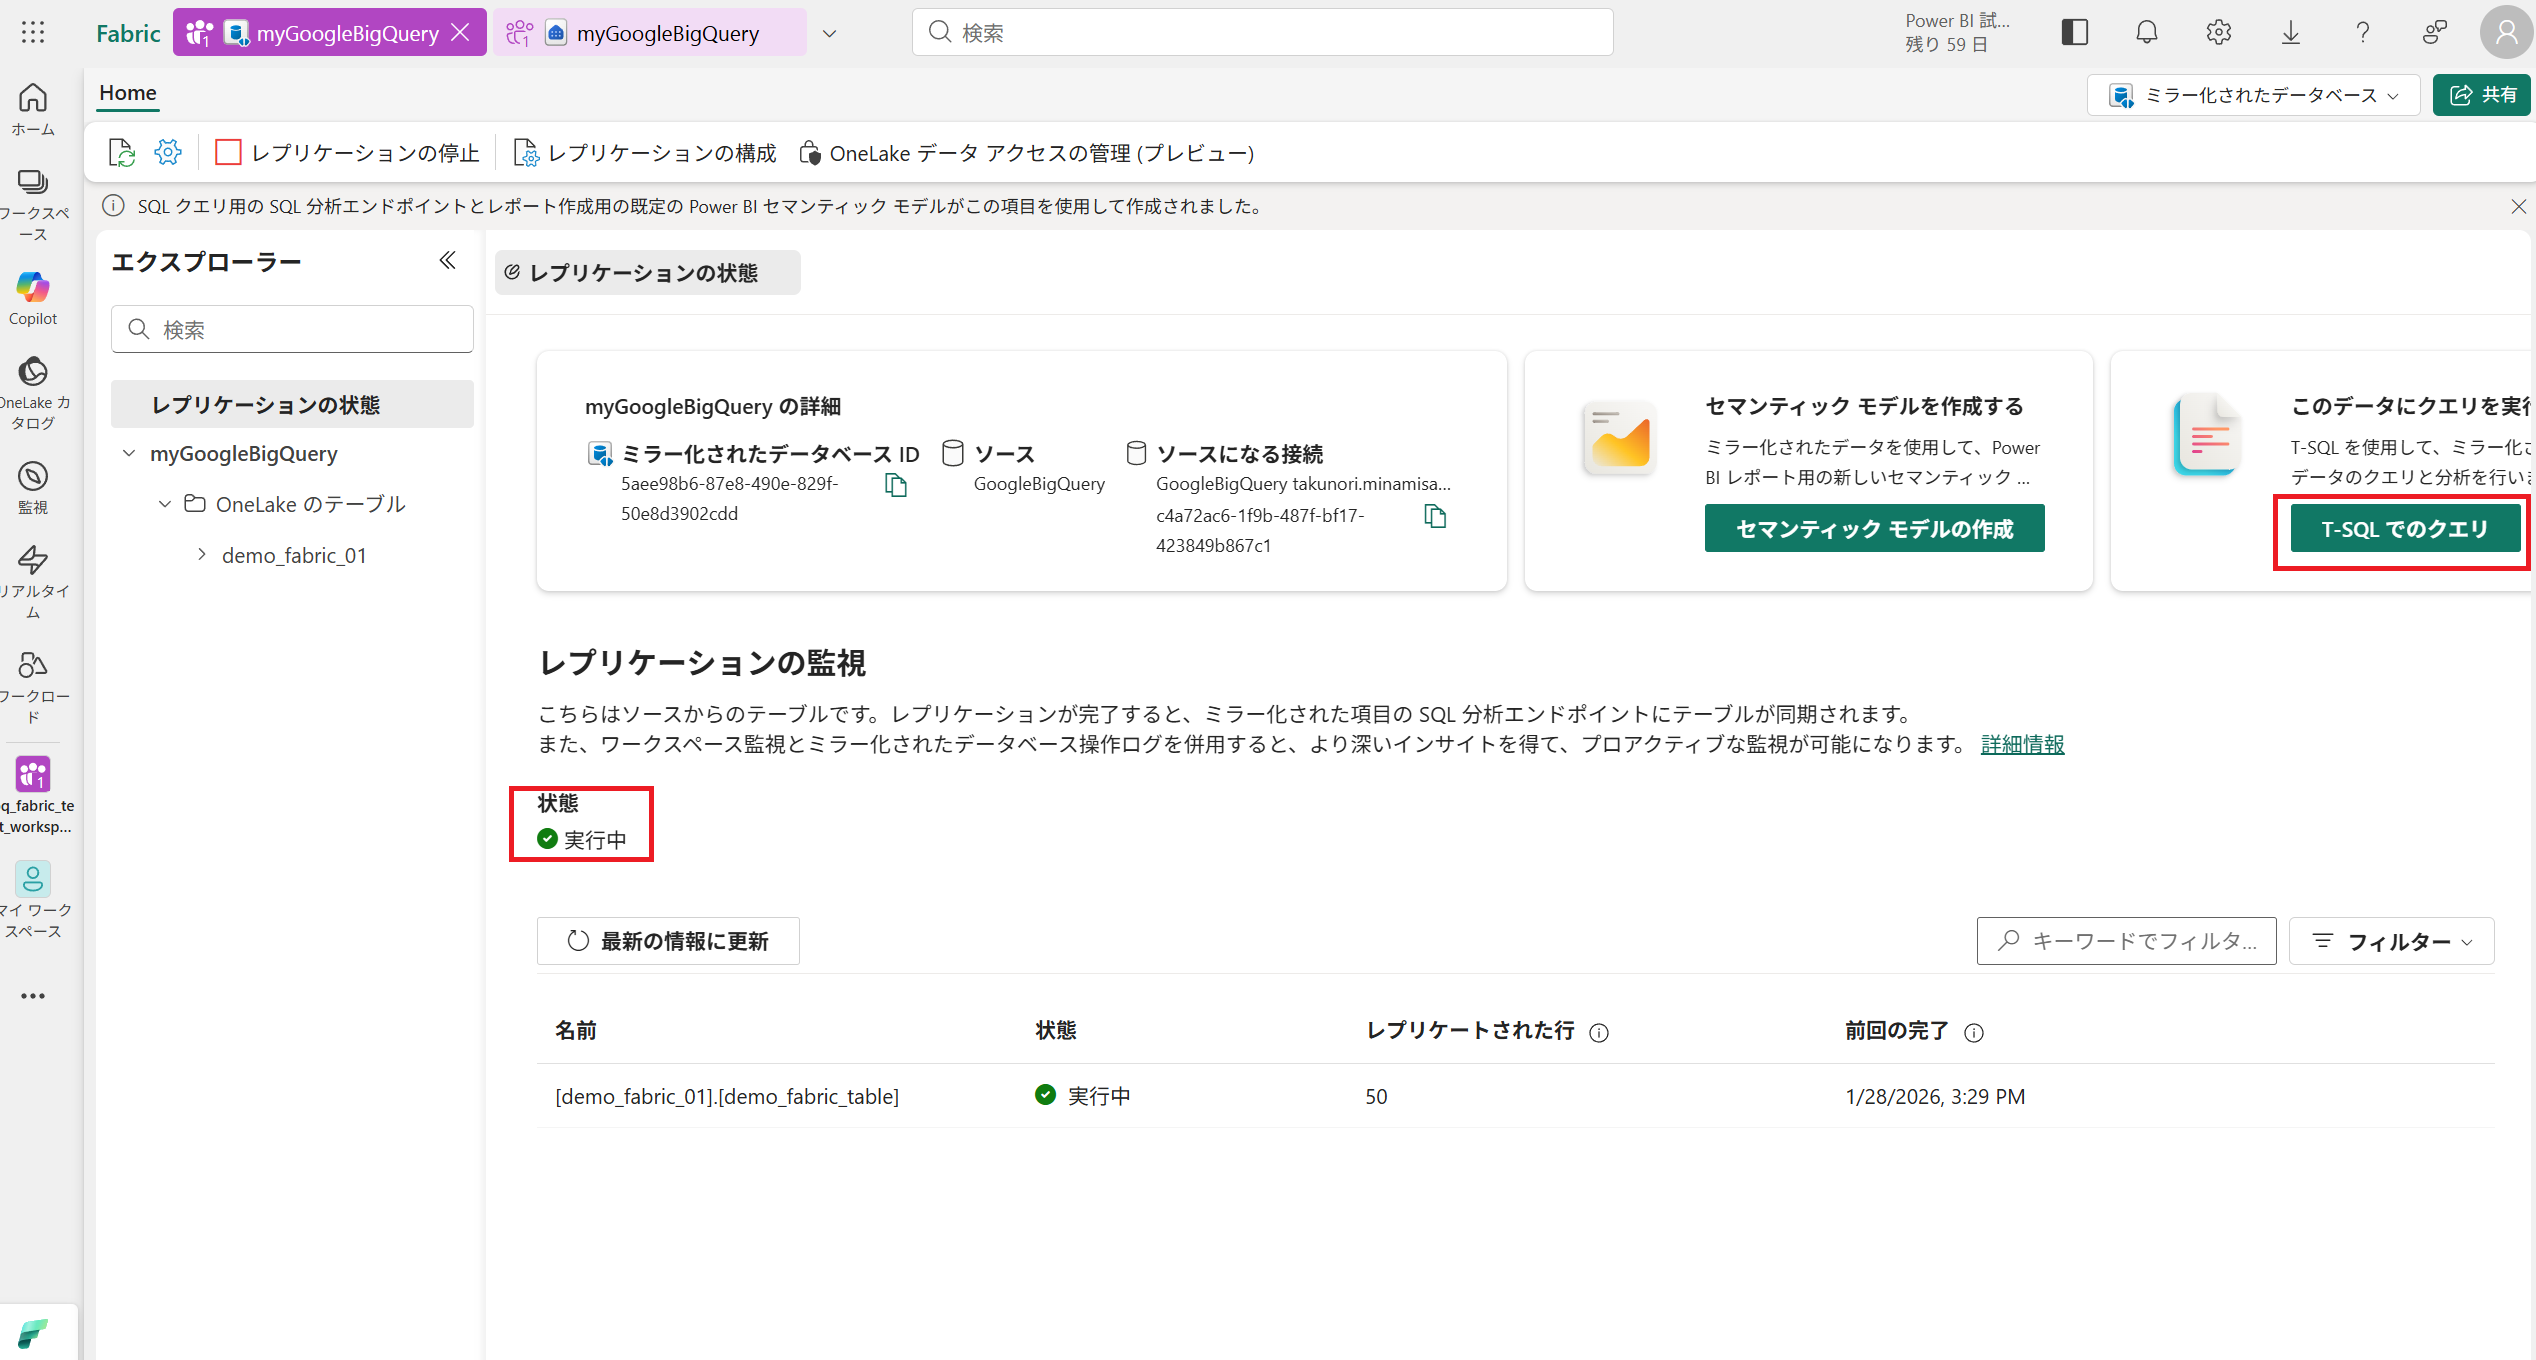This screenshot has height=1360, width=2536.
Task: Click the notifications bell icon
Action: pyautogui.click(x=2146, y=33)
